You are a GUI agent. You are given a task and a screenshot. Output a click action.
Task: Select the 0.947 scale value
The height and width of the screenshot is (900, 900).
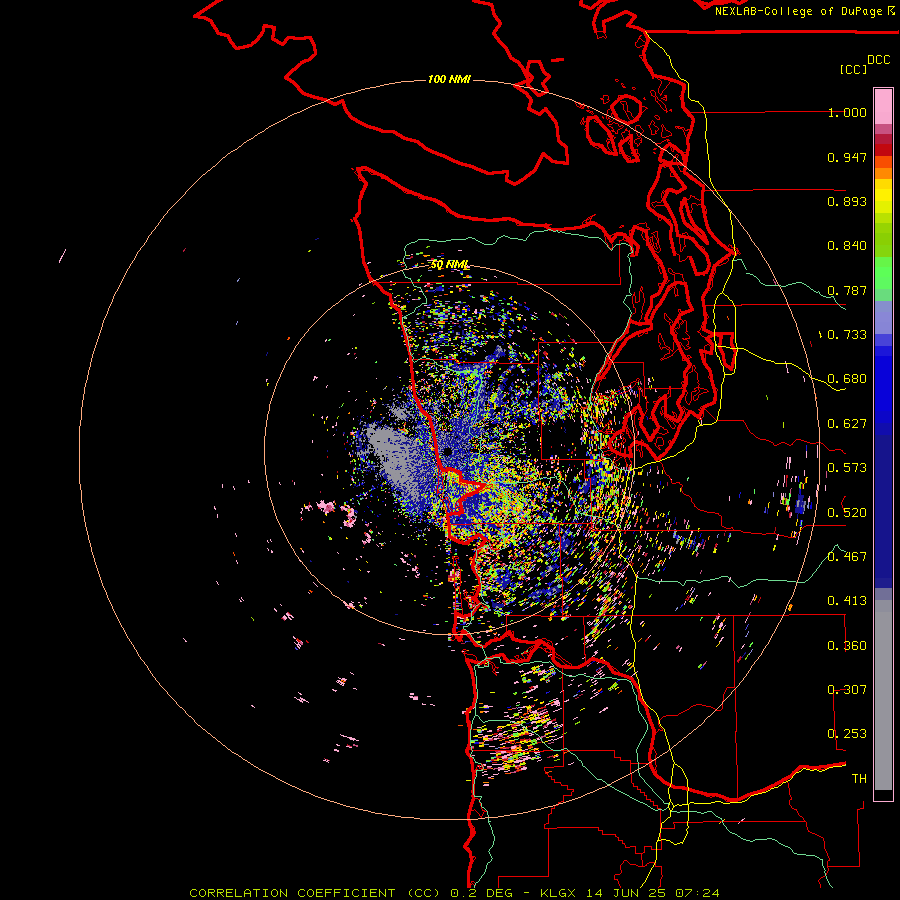pyautogui.click(x=847, y=157)
